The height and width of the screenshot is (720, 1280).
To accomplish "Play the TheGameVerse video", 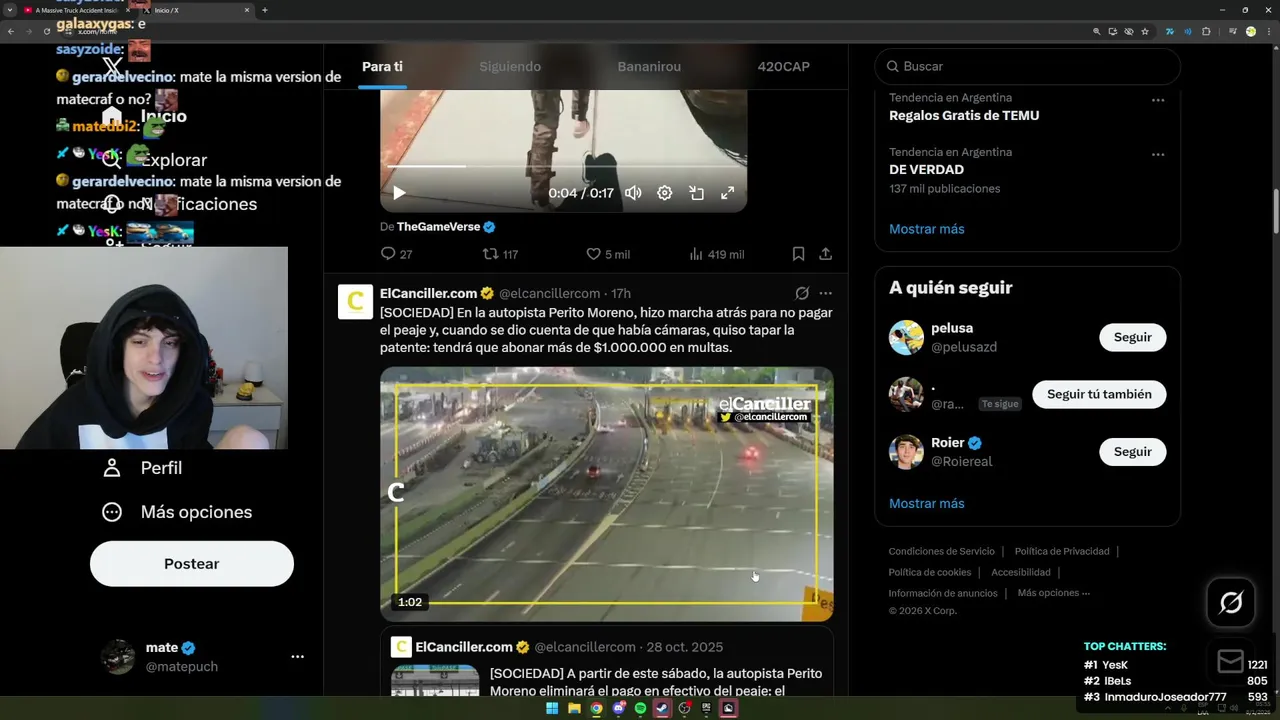I will (399, 193).
